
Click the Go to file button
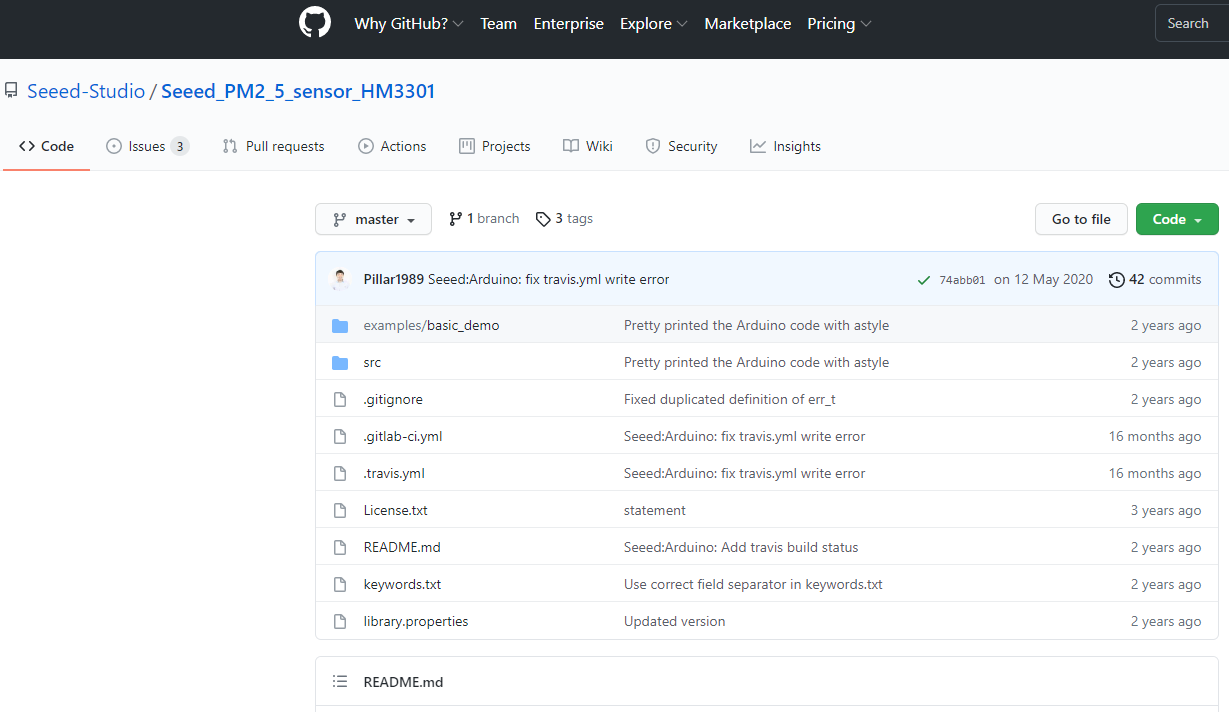point(1081,219)
